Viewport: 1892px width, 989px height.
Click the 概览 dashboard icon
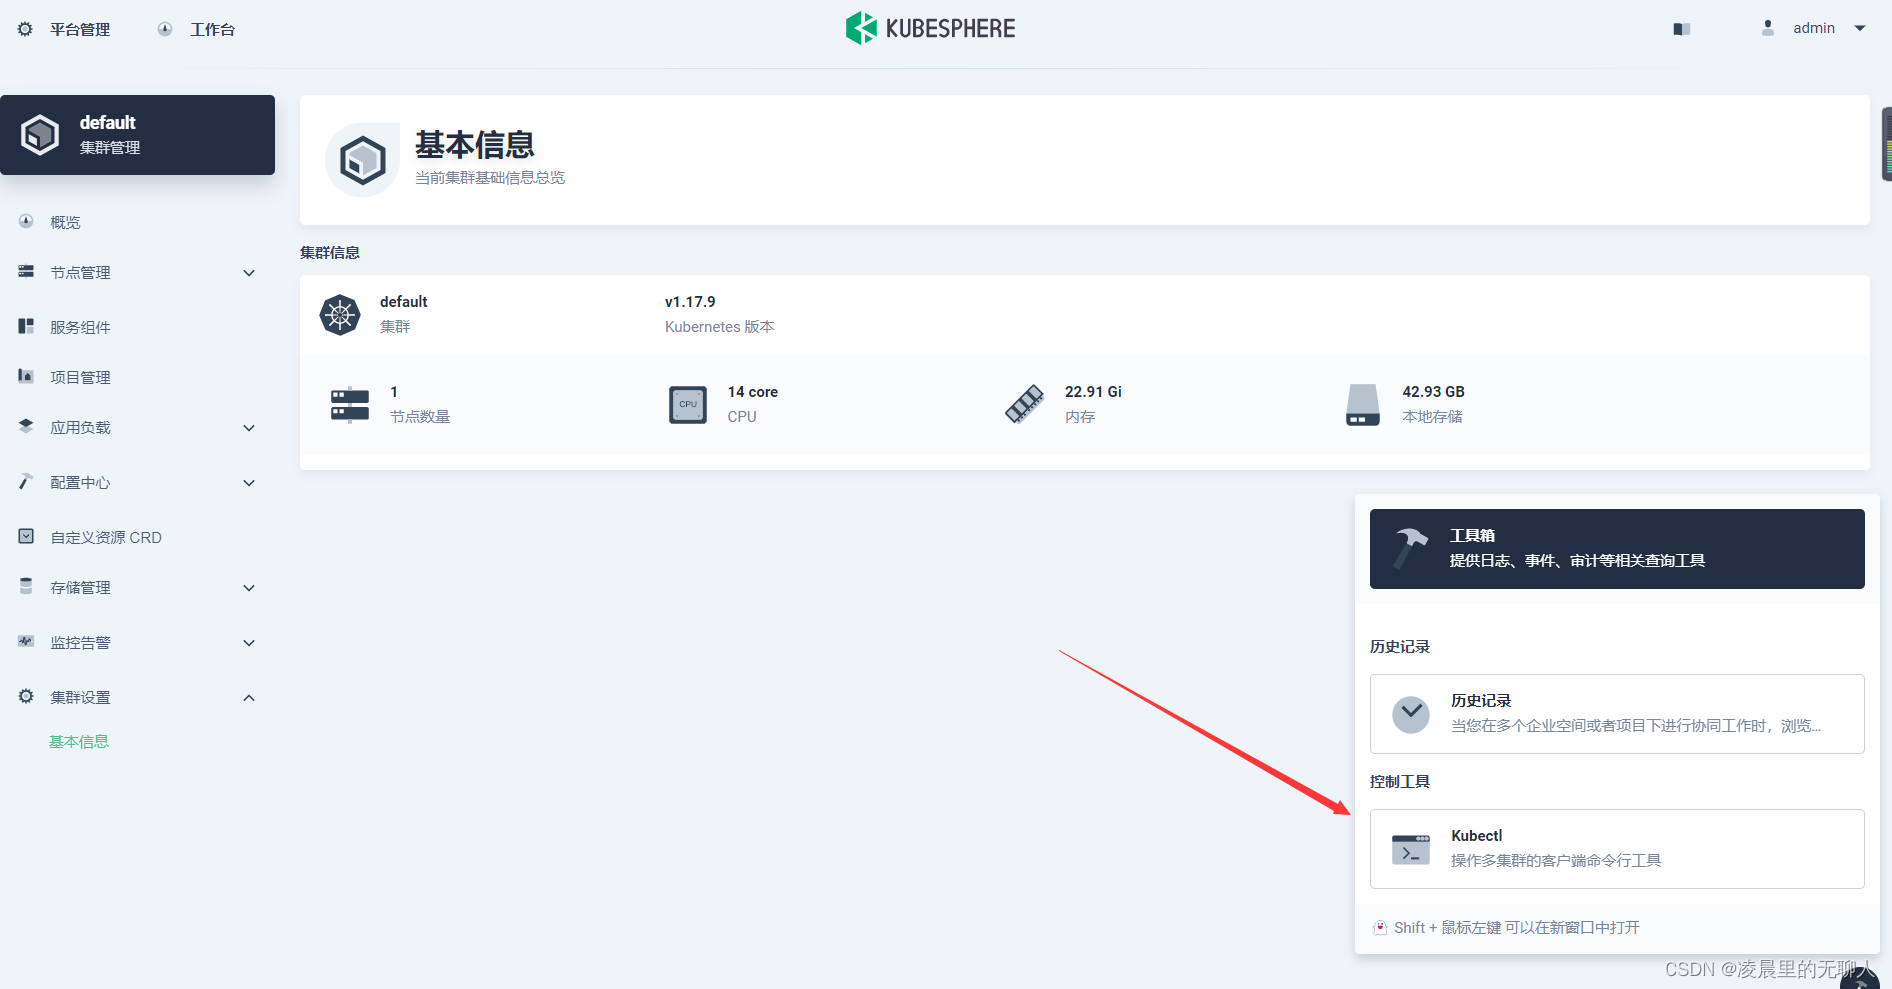26,221
